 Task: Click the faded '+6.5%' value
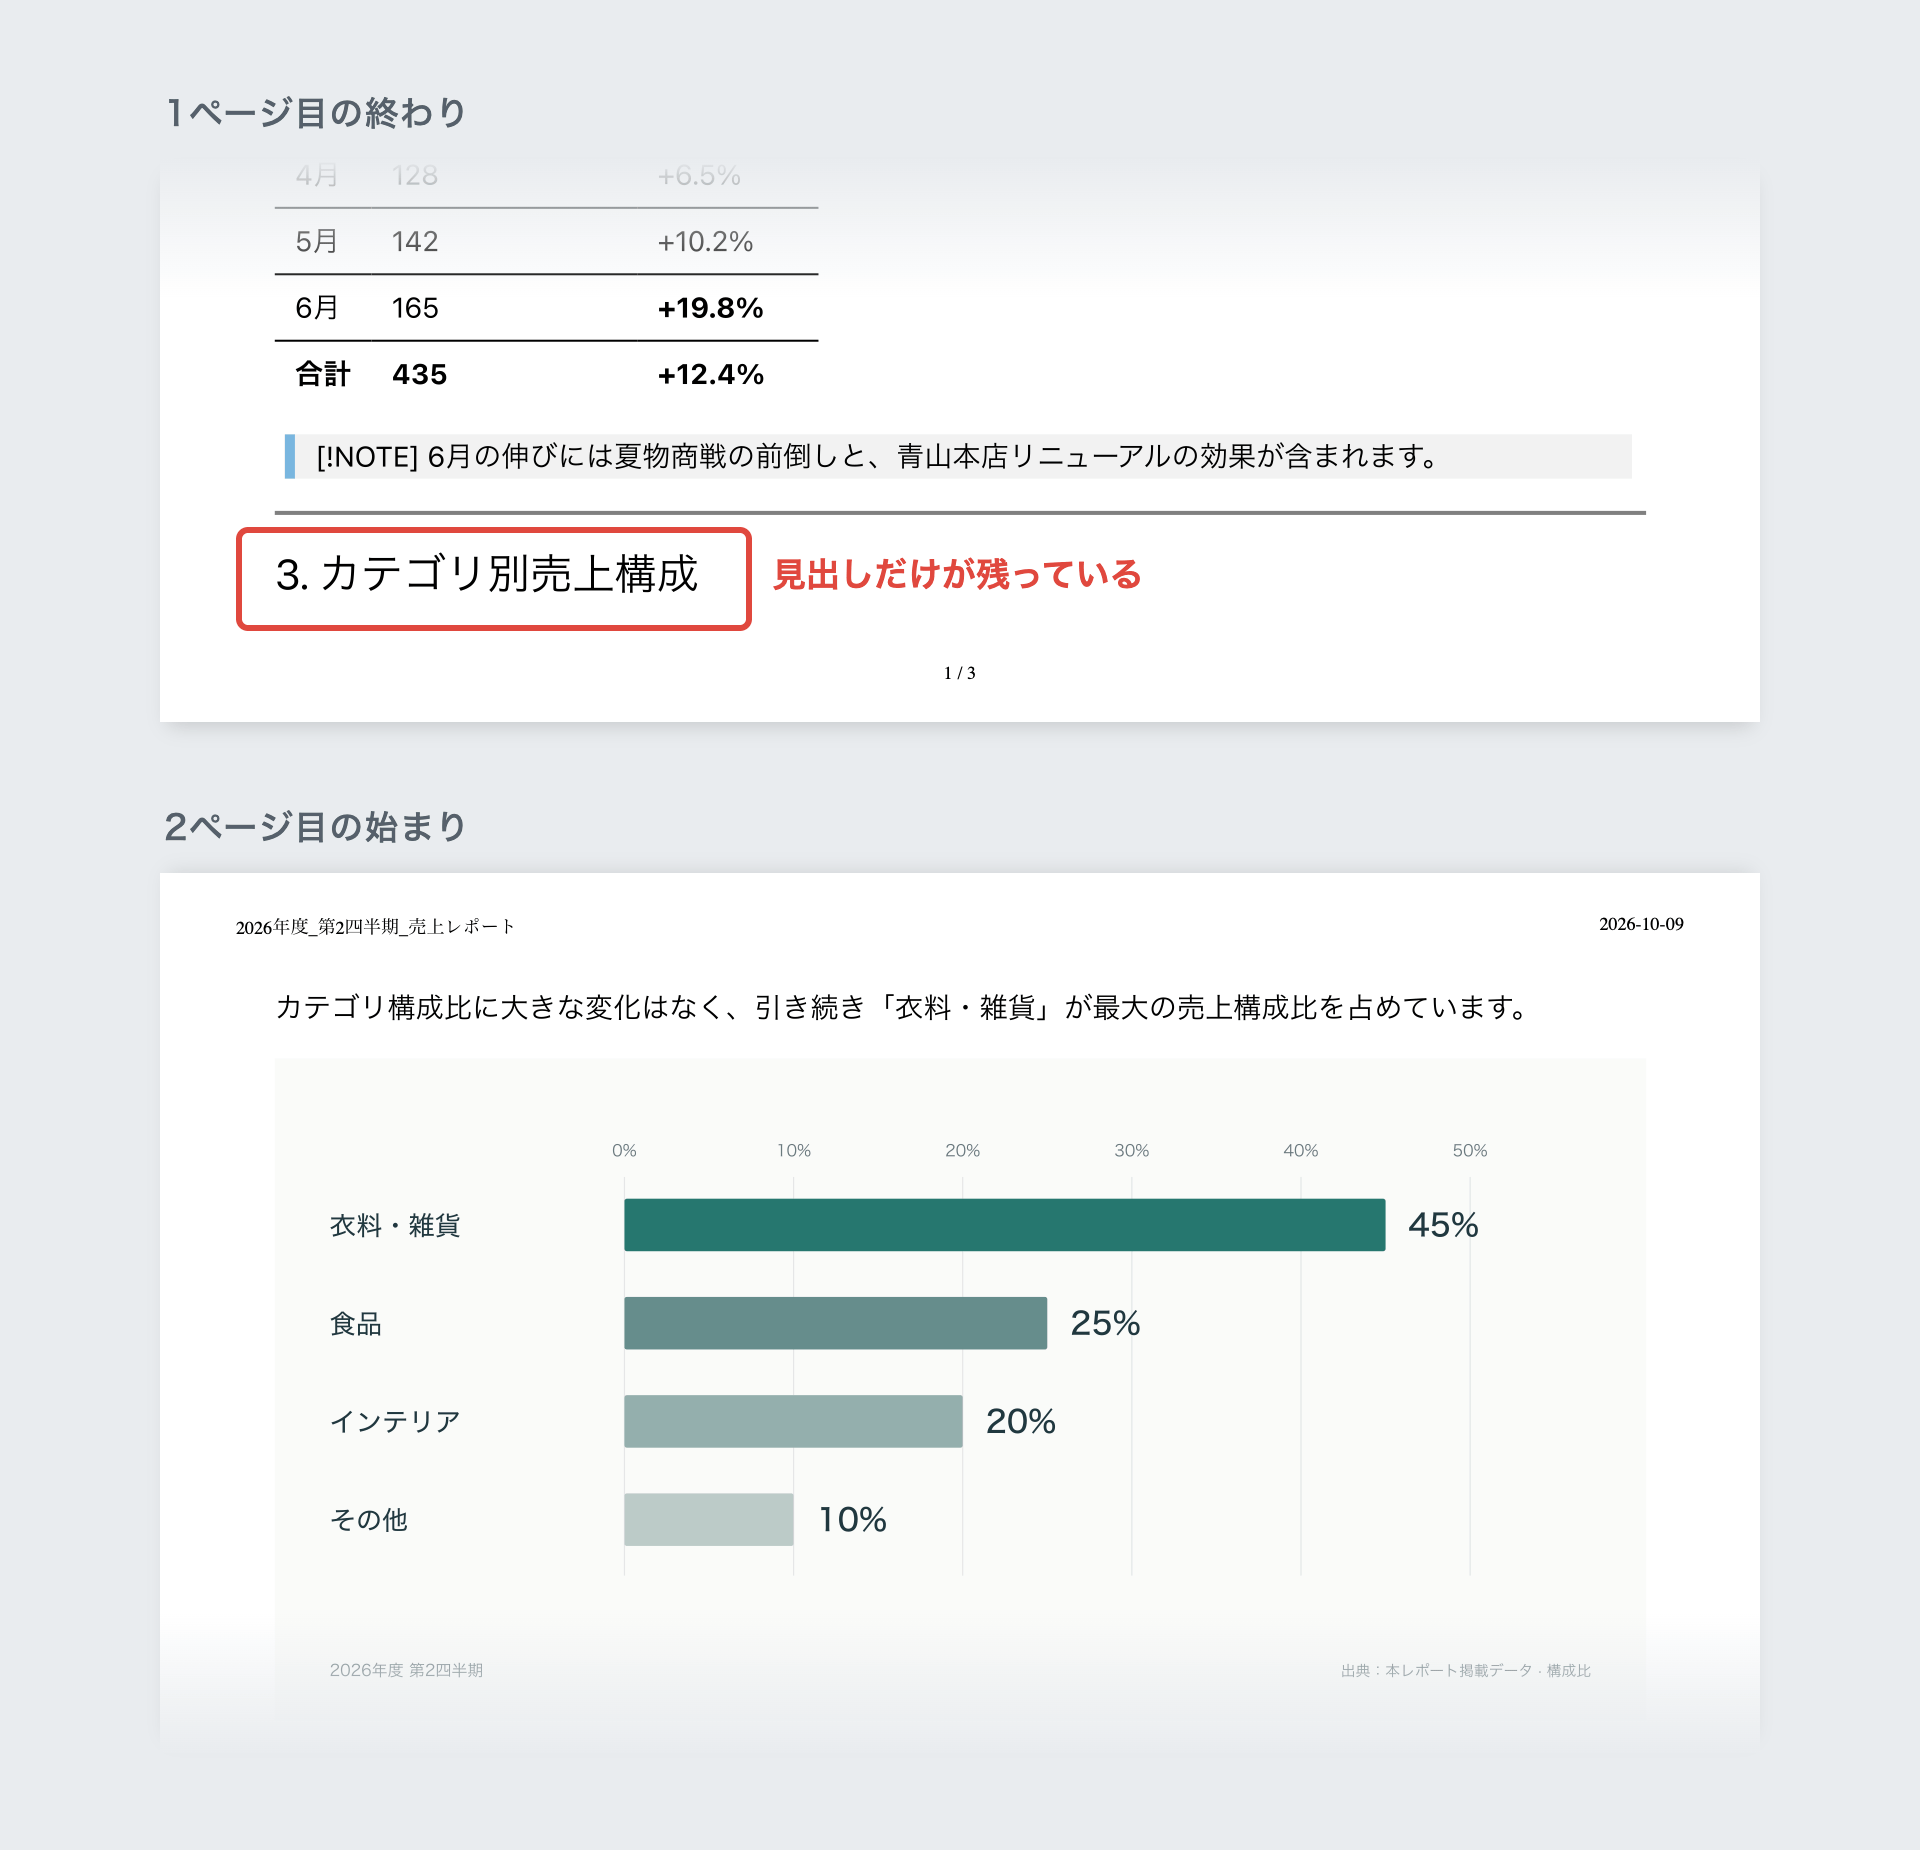tap(699, 176)
